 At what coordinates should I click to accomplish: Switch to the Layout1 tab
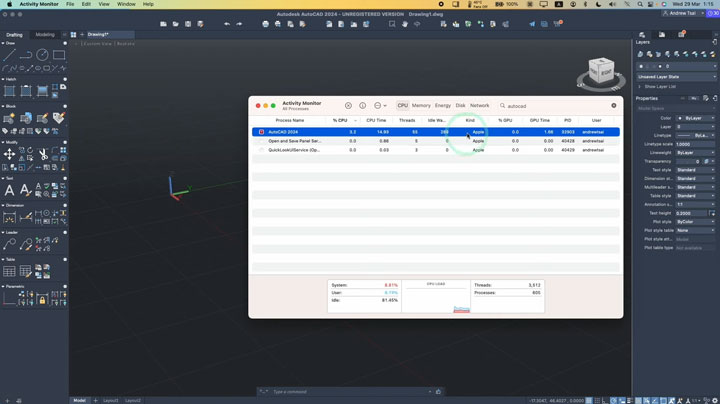[x=111, y=400]
